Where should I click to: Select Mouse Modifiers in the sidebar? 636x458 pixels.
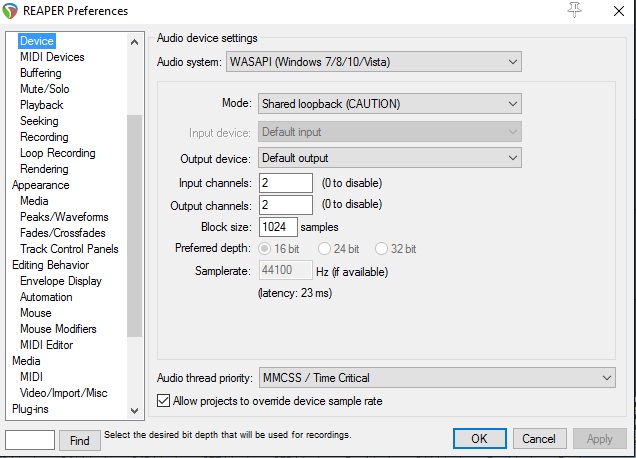58,329
